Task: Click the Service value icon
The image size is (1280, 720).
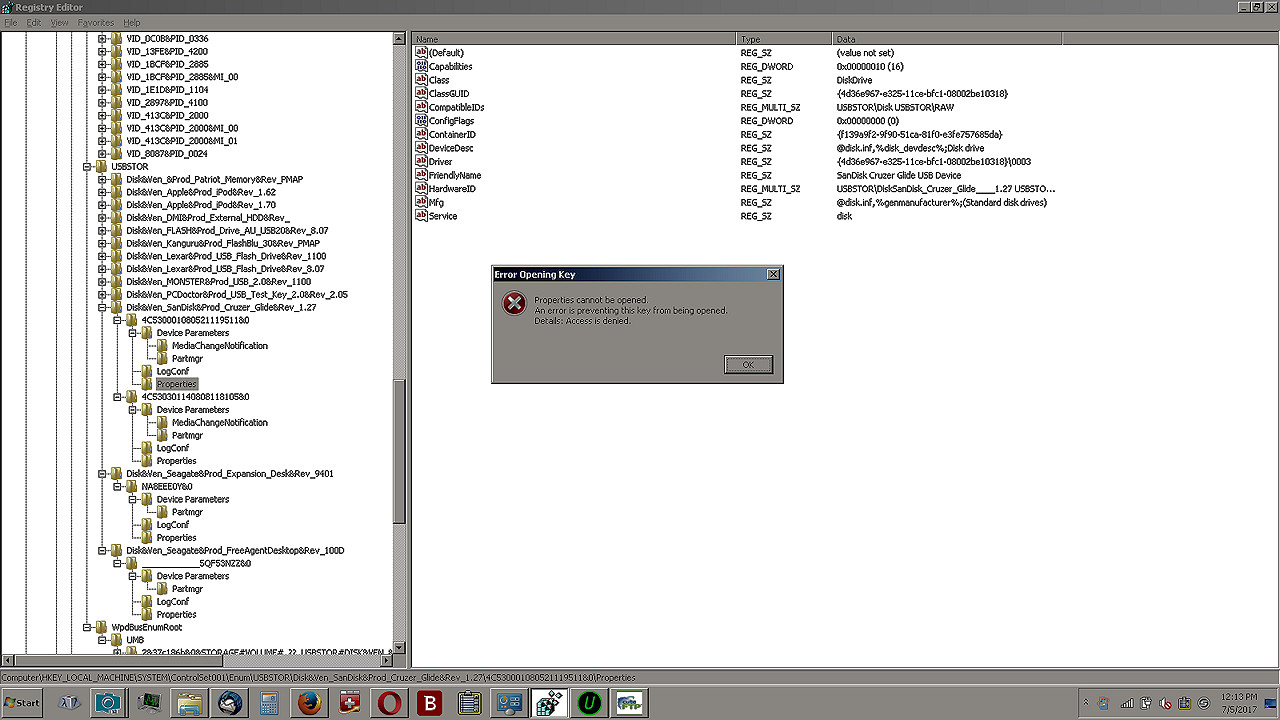Action: (421, 216)
